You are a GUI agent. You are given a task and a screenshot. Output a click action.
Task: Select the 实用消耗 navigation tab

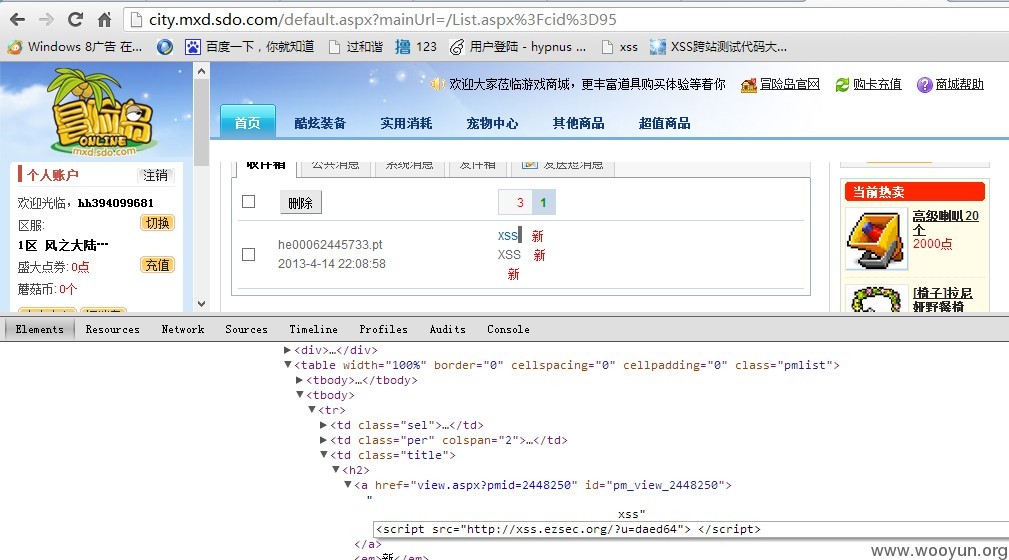[x=406, y=123]
